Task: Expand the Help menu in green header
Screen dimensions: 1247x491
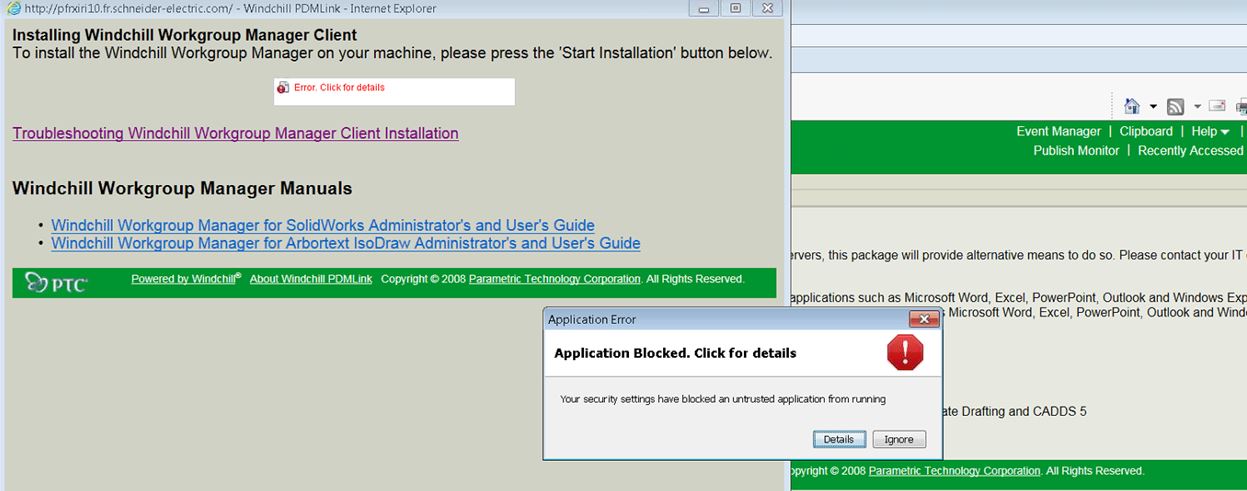Action: (1210, 131)
